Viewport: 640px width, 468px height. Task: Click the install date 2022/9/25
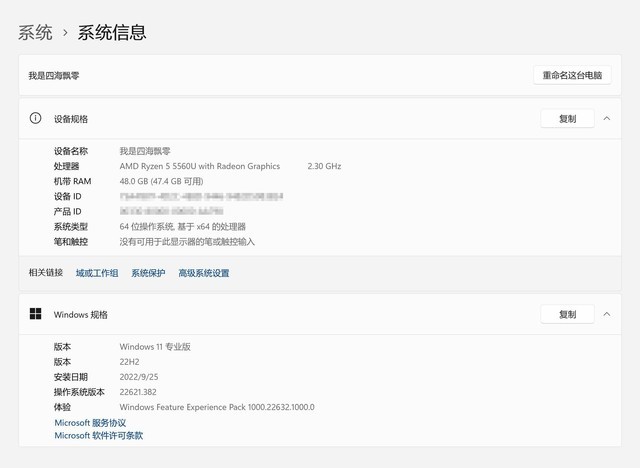(139, 377)
